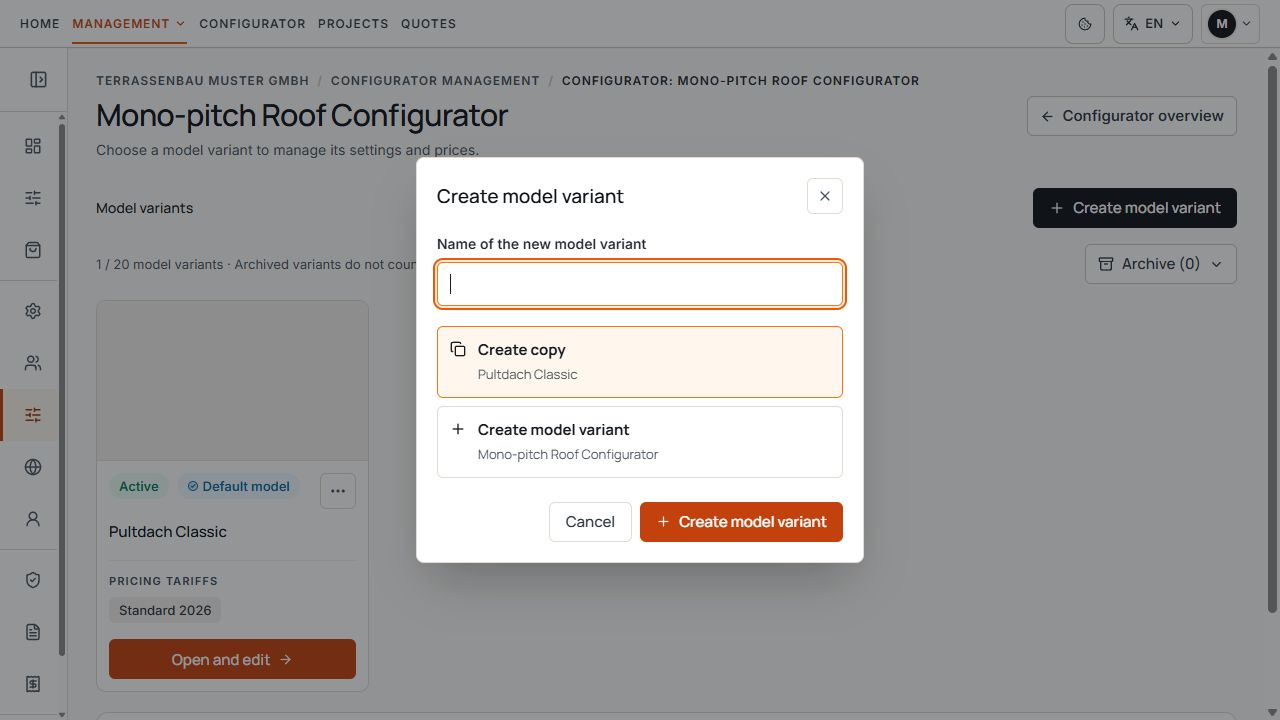Click black Create model variant page button

(x=1135, y=208)
